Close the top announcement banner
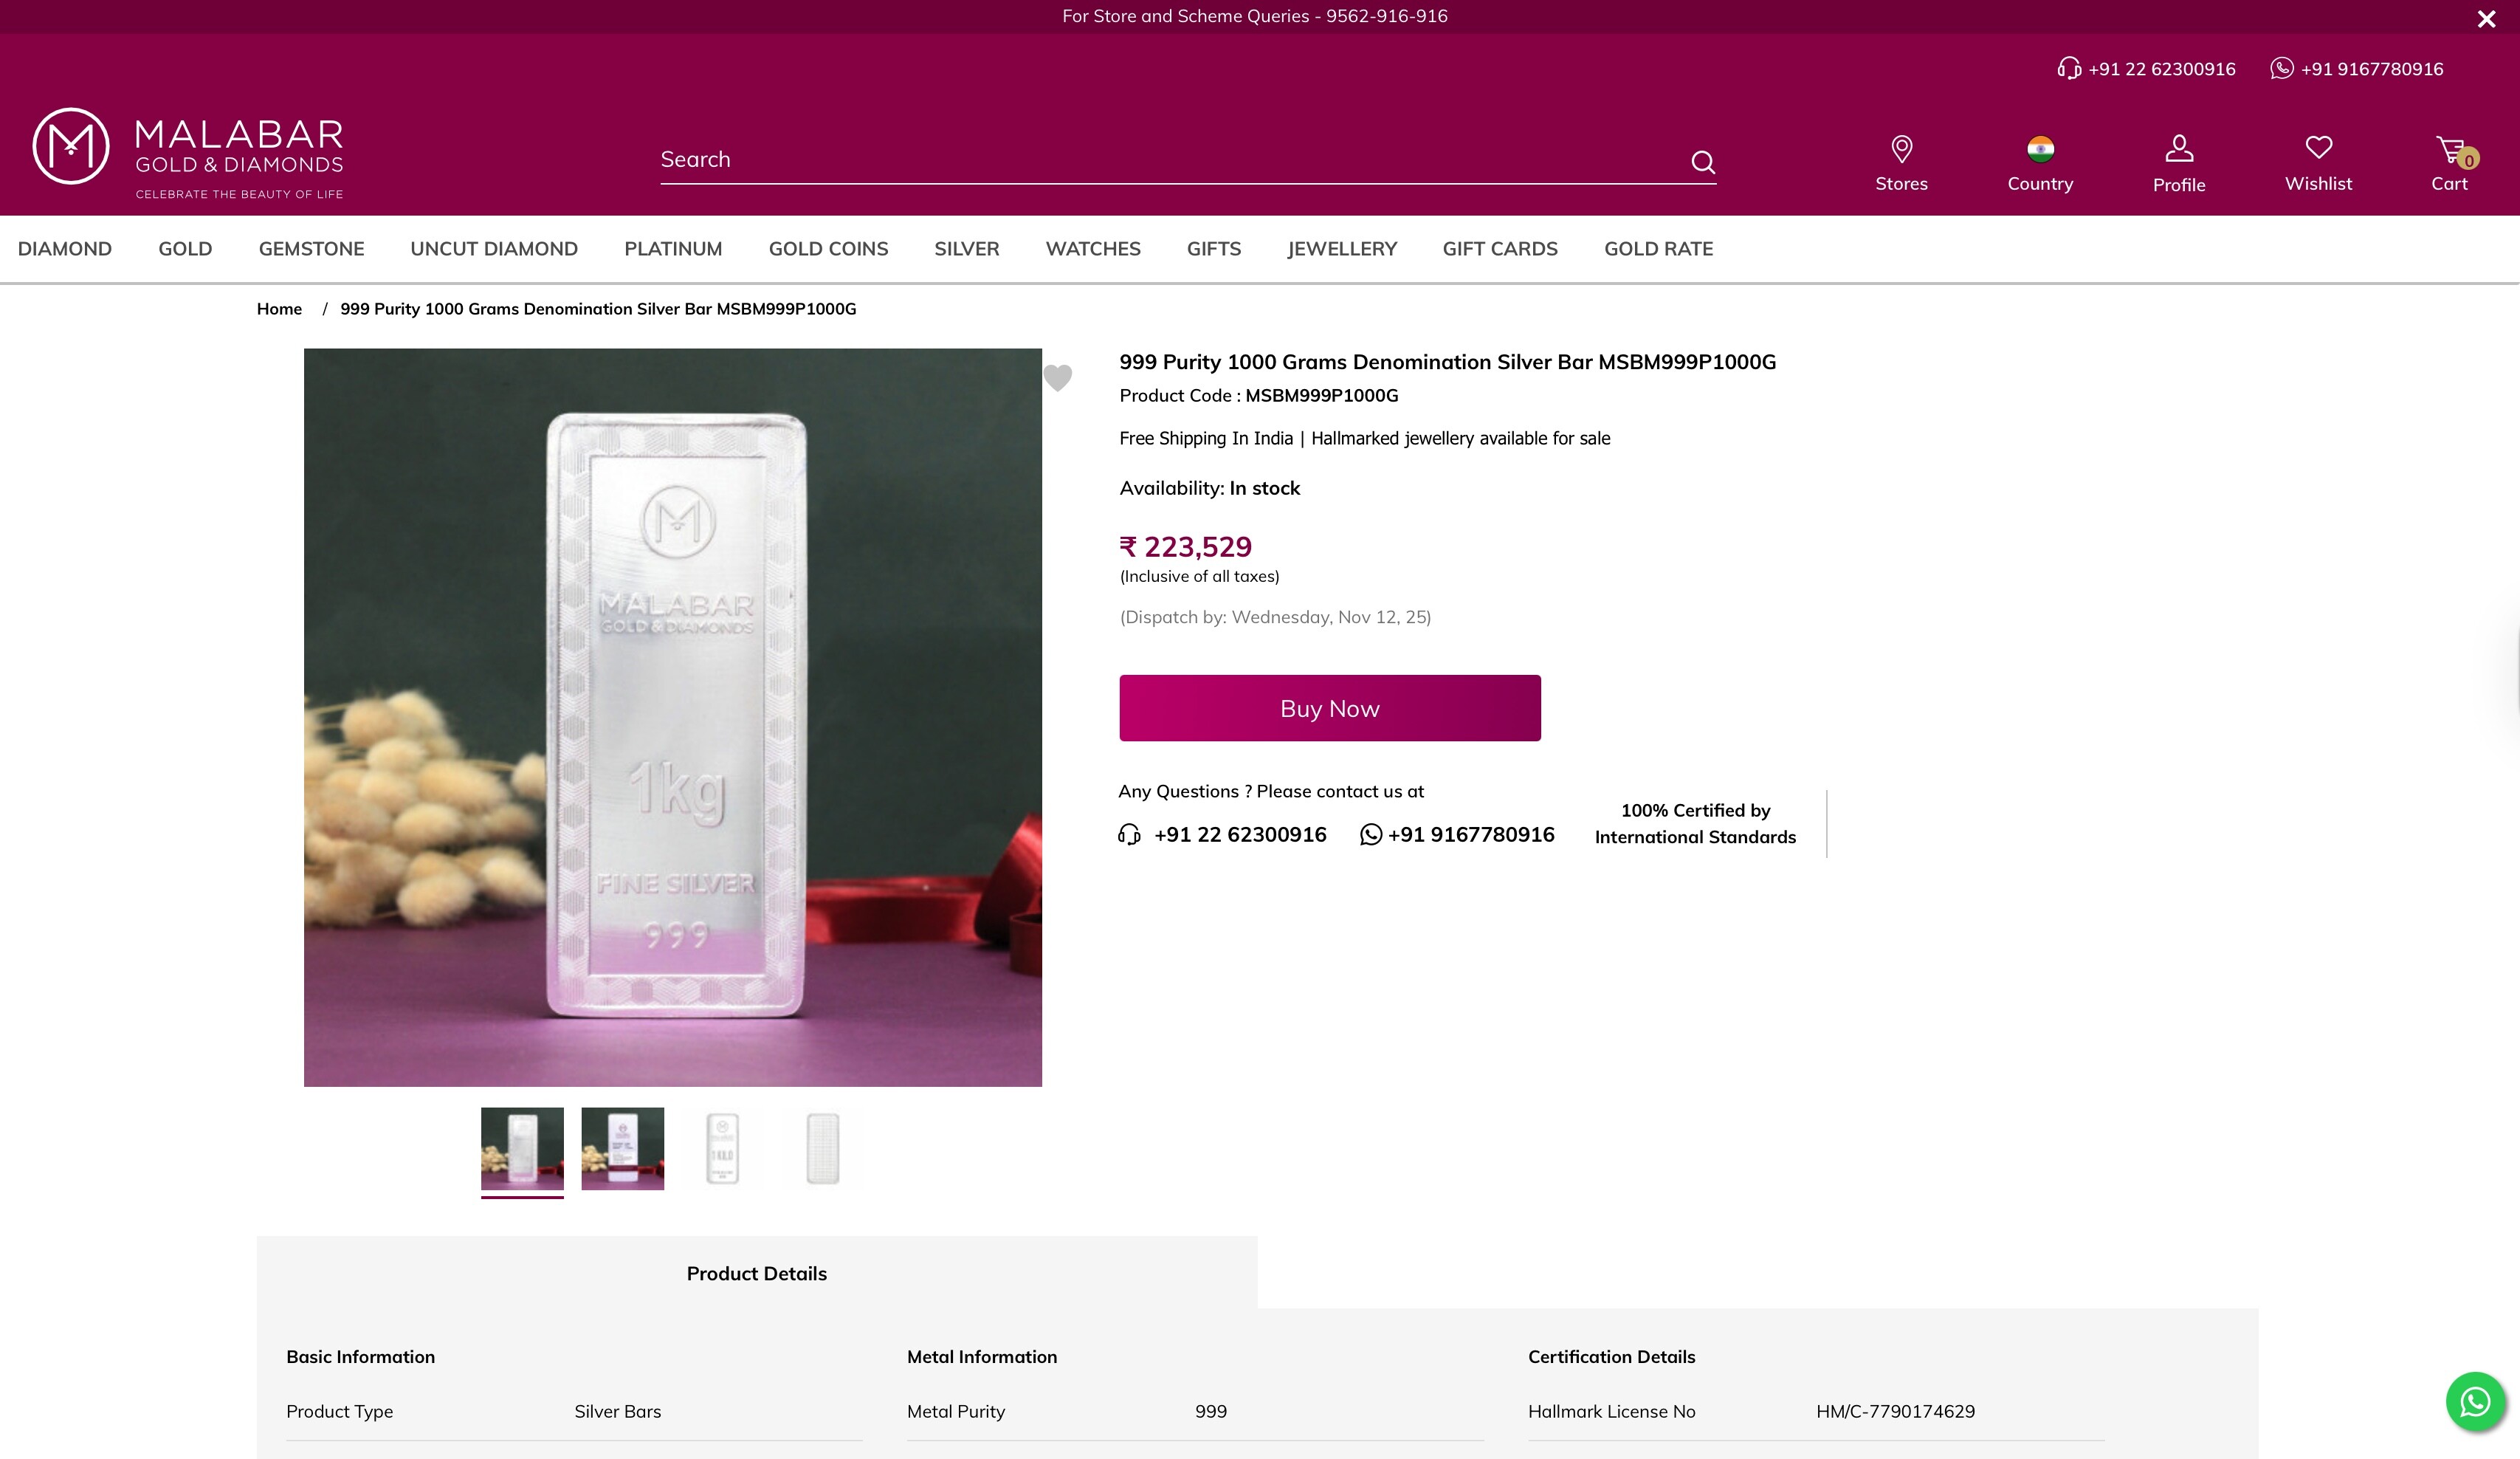2520x1459 pixels. coord(2486,19)
